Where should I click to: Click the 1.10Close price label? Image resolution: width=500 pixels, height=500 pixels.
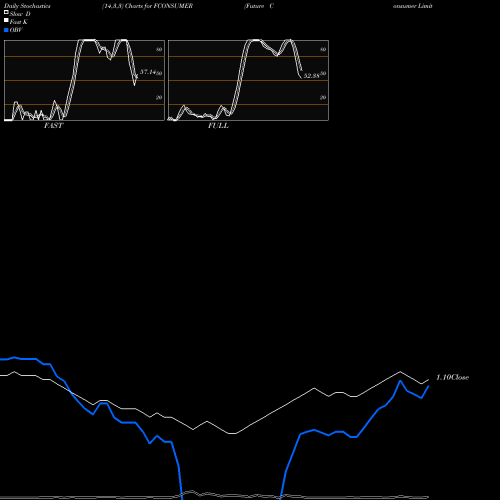click(x=452, y=377)
